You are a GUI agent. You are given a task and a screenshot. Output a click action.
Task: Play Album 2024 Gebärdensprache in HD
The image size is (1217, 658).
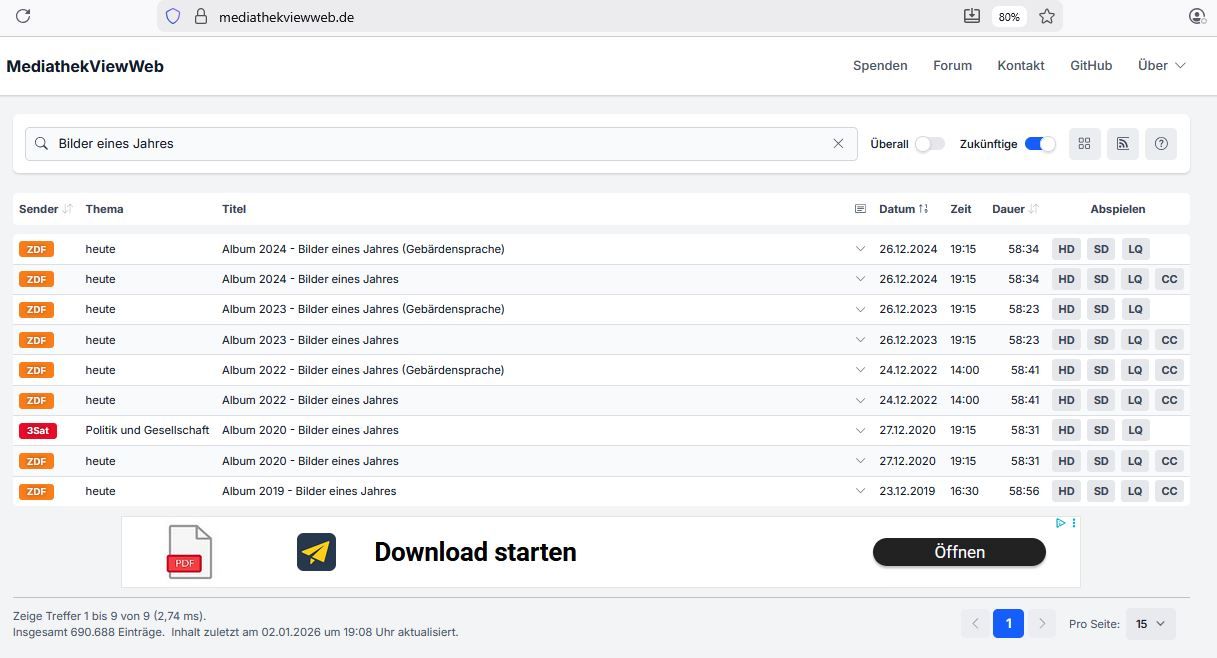coord(1066,249)
